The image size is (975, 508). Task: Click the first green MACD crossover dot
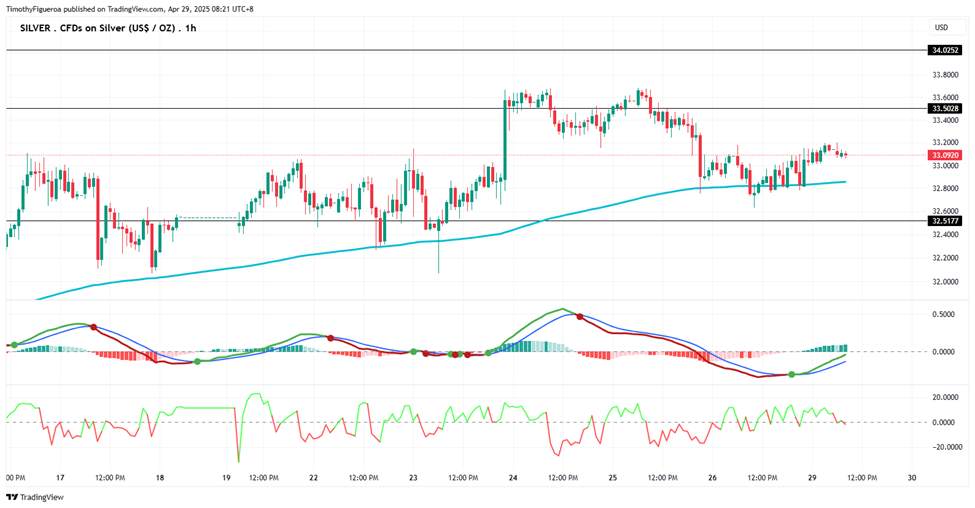[14, 344]
